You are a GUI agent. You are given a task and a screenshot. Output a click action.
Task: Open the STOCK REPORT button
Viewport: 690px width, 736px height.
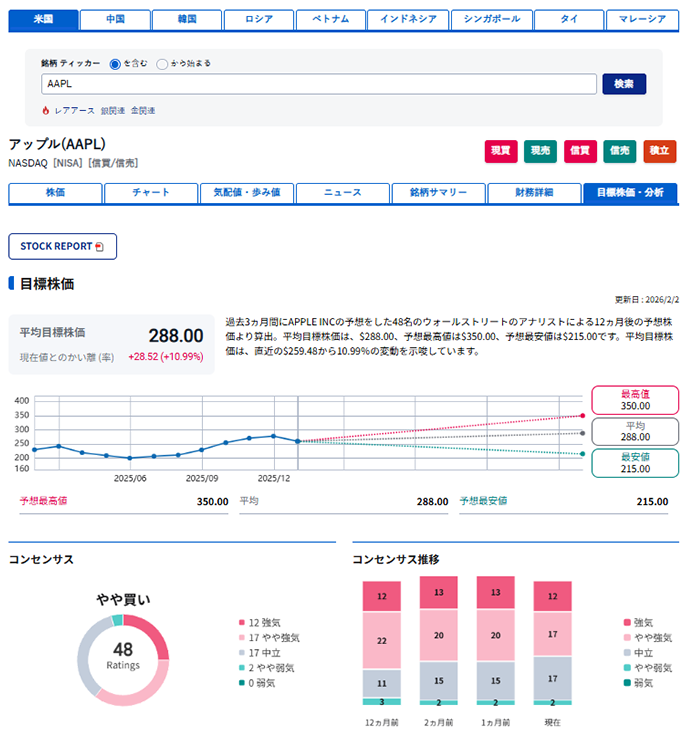coord(62,246)
